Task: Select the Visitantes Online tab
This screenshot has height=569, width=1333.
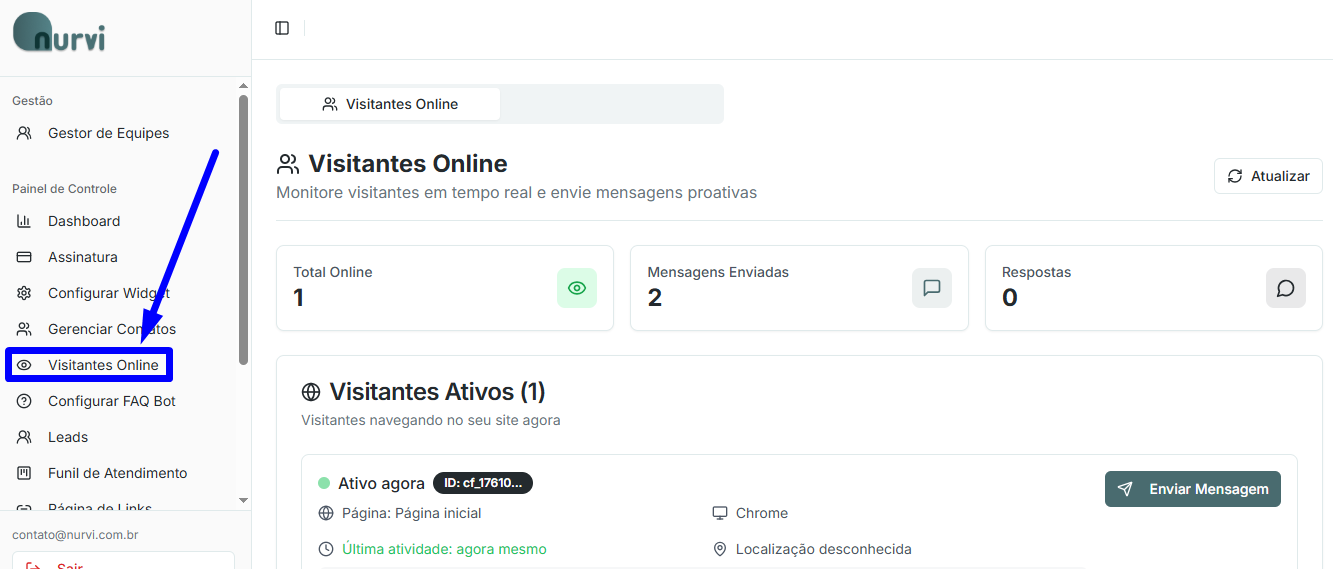Action: 390,104
